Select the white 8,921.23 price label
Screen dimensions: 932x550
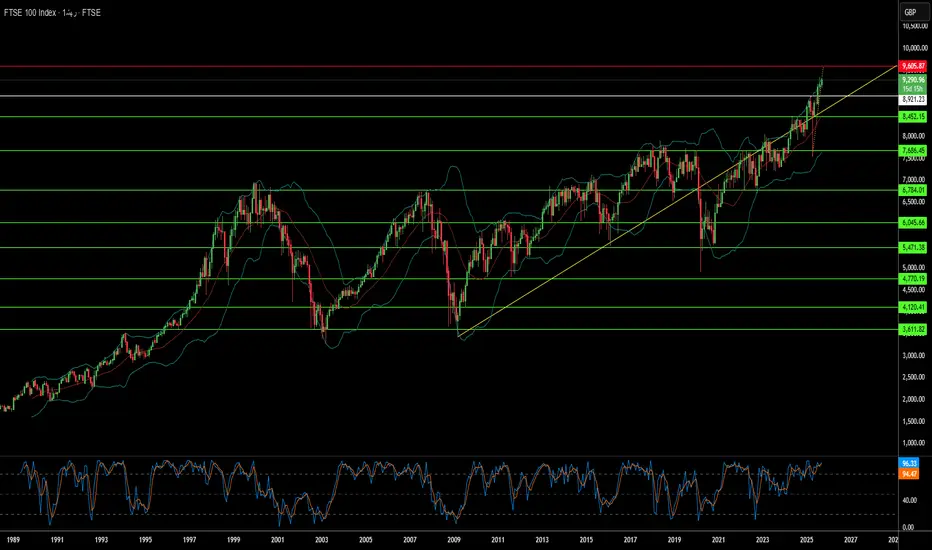(913, 100)
